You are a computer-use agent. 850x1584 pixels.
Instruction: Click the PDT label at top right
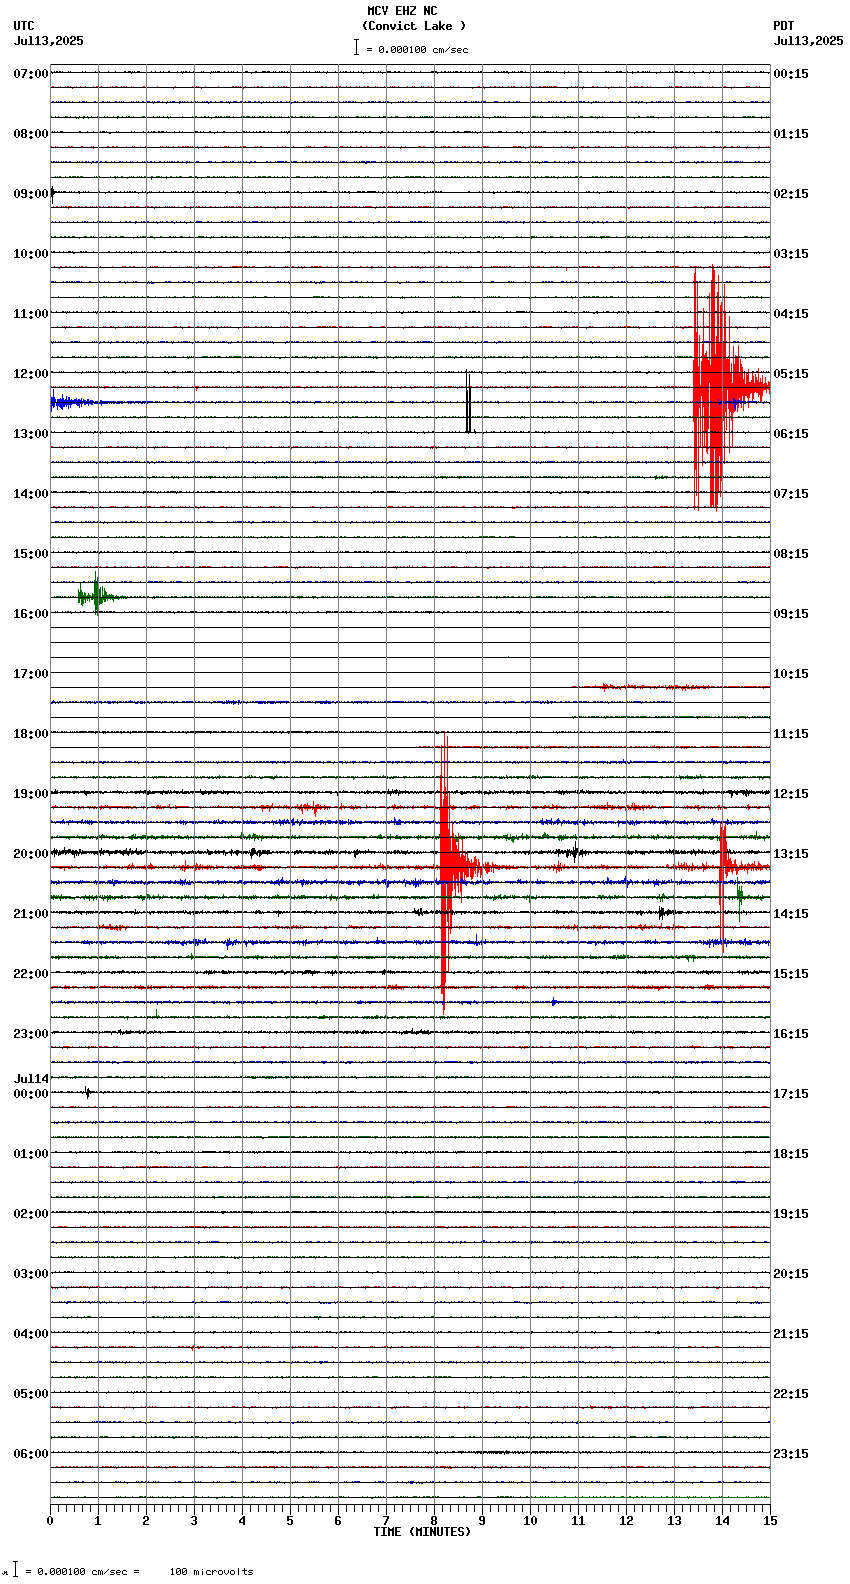point(783,26)
